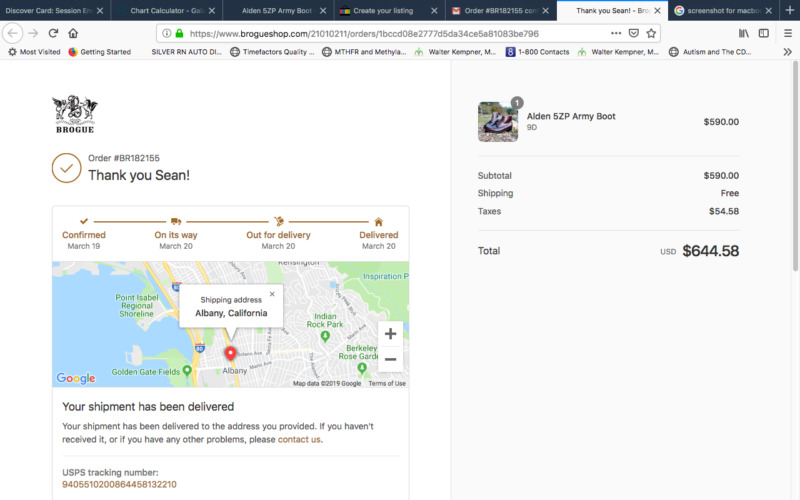800x500 pixels.
Task: Switch to the Create your listing tab
Action: pos(385,10)
